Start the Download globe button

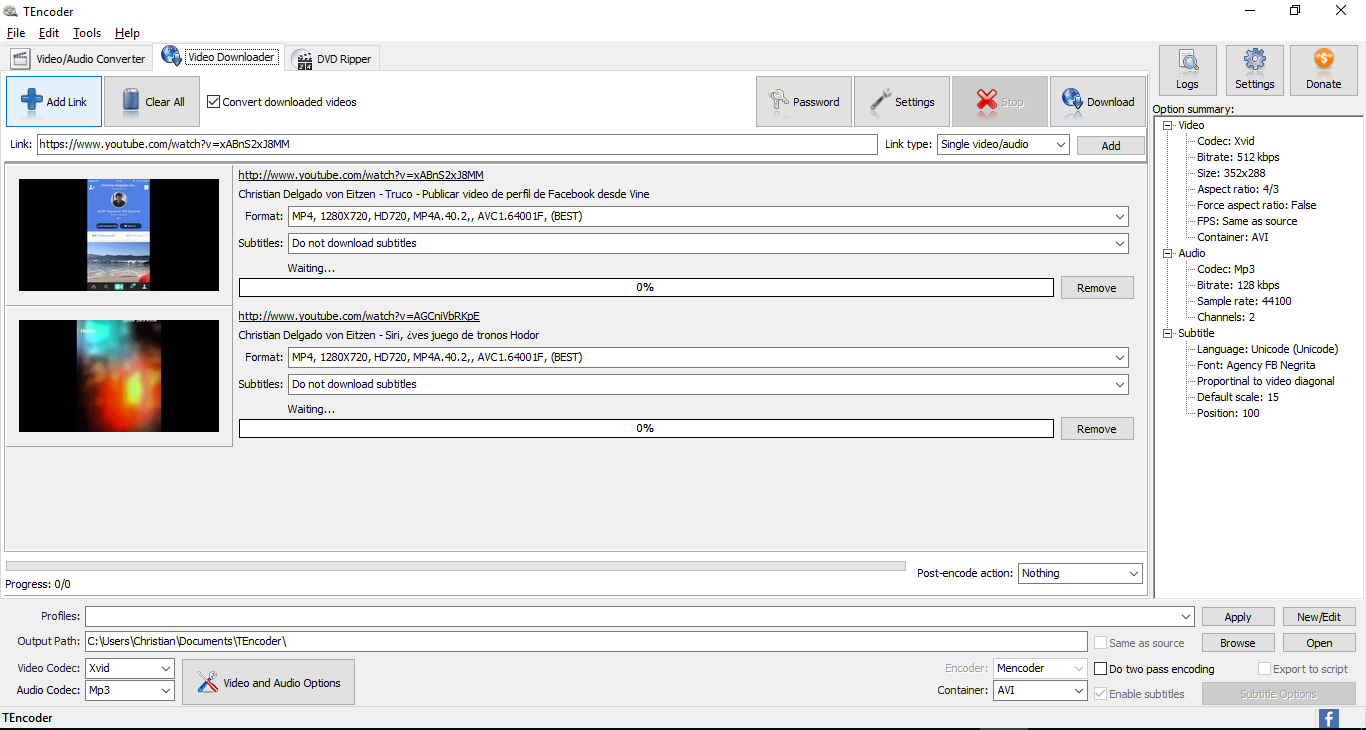coord(1098,102)
